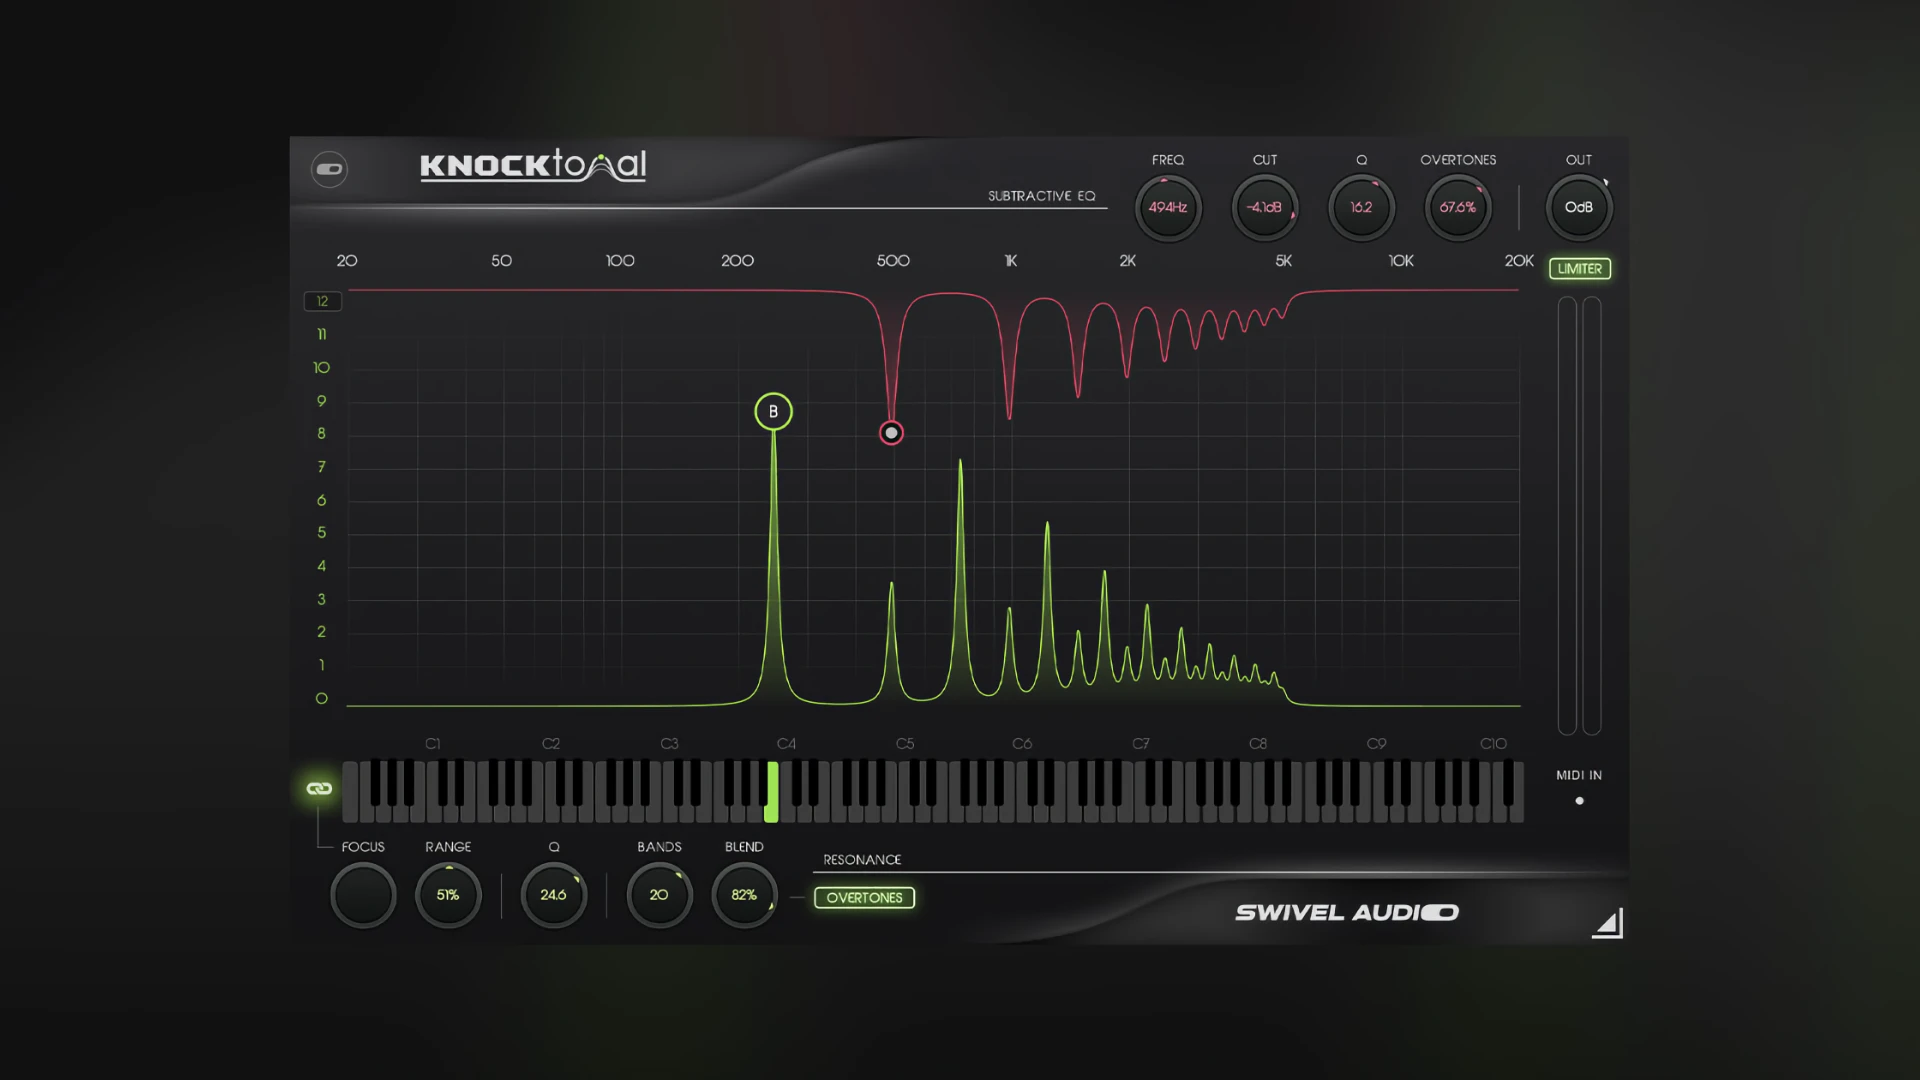Click the C10 octave label
The height and width of the screenshot is (1080, 1920).
click(x=1494, y=744)
